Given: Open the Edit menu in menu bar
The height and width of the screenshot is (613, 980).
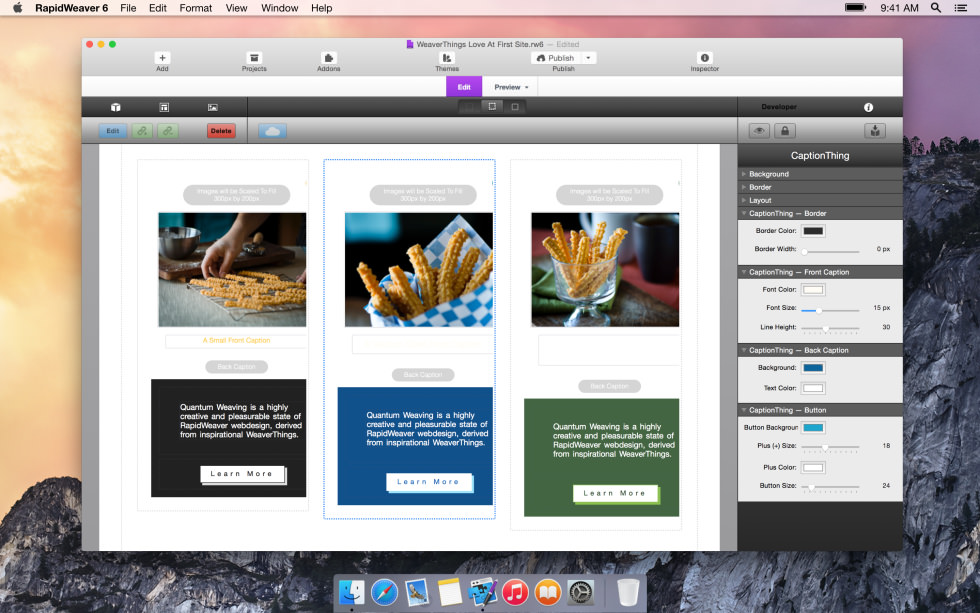Looking at the screenshot, I should point(158,8).
